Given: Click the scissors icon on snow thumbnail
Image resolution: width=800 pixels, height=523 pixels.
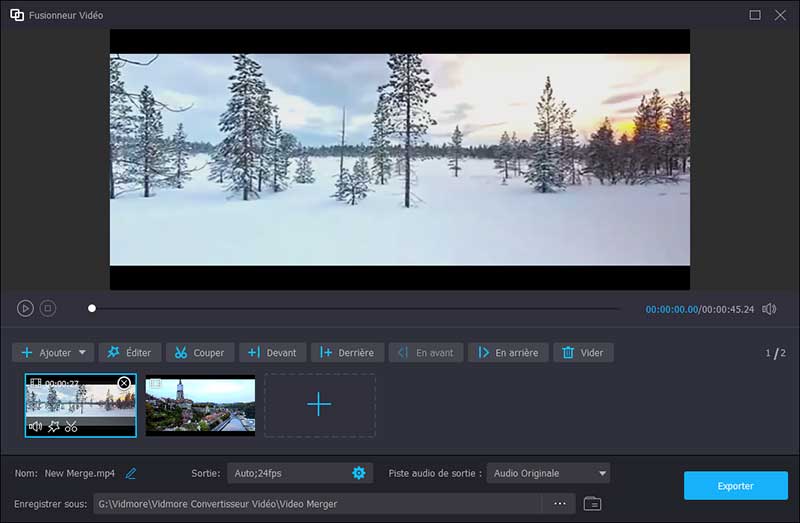Looking at the screenshot, I should 71,427.
